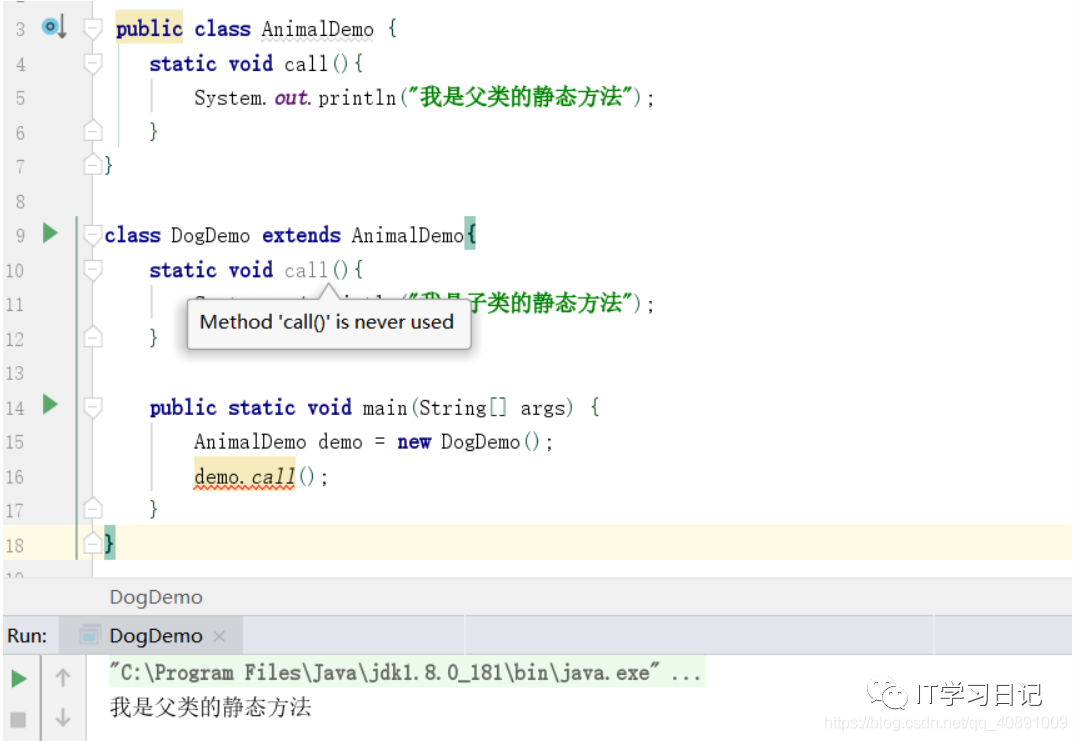Click the Run: panel label
Image resolution: width=1077 pixels, height=741 pixels.
[27, 636]
